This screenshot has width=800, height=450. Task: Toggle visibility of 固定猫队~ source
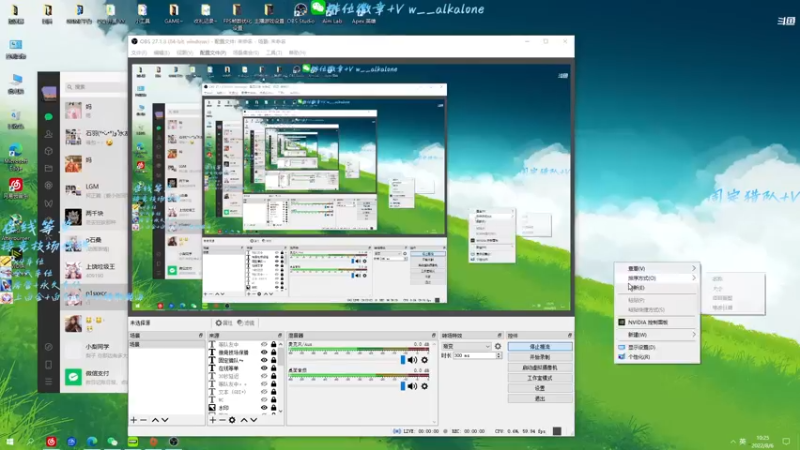264,360
